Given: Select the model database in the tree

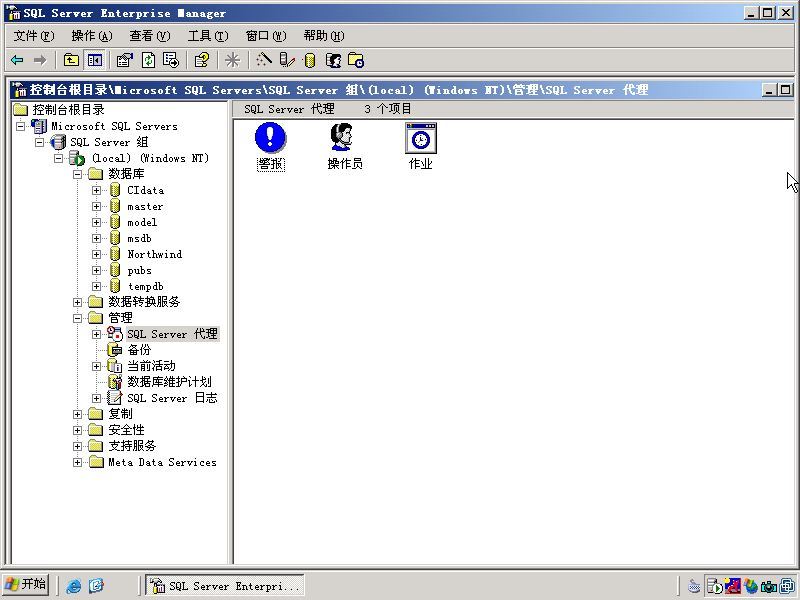Looking at the screenshot, I should [x=142, y=222].
